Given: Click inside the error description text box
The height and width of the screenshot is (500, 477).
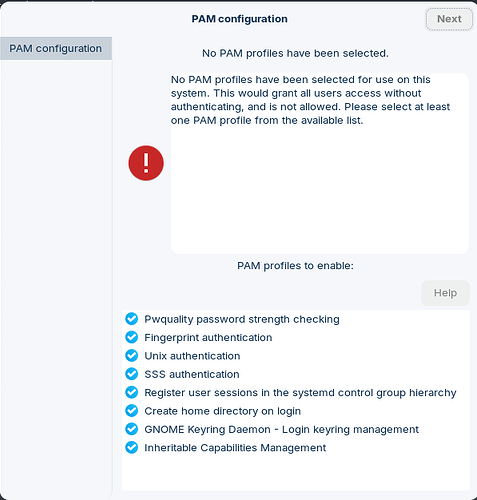Looking at the screenshot, I should [x=320, y=163].
